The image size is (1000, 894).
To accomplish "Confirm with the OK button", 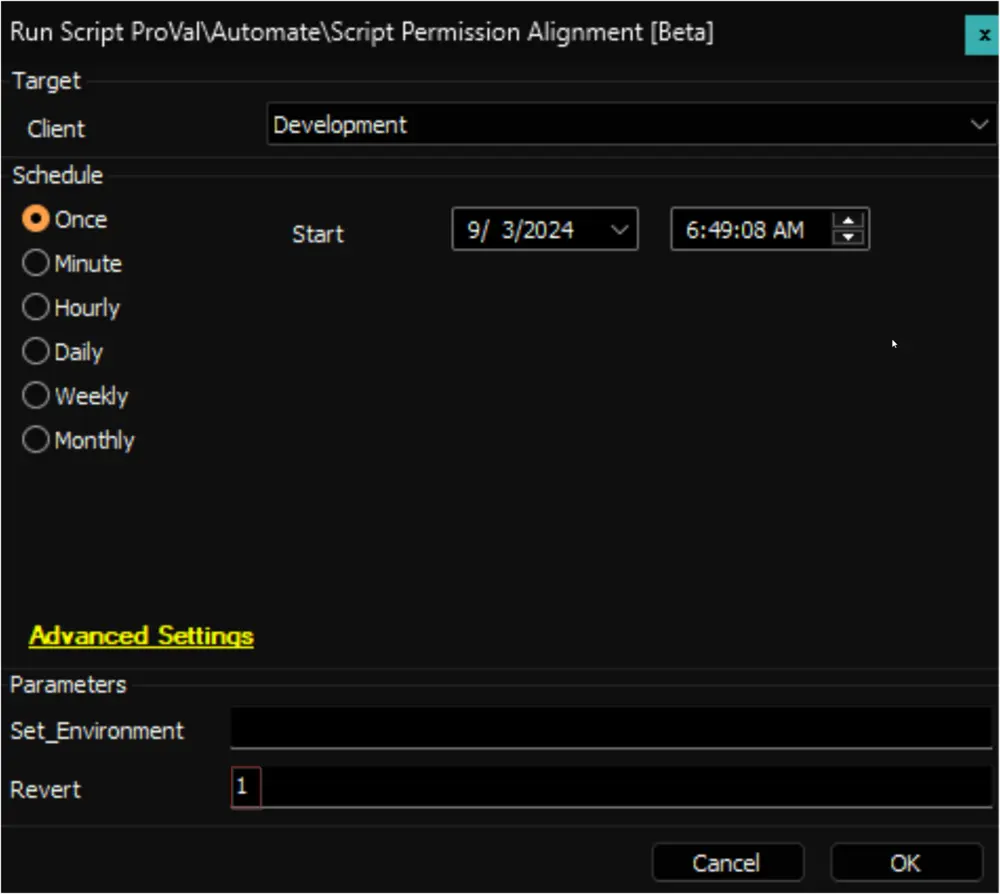I will coord(906,863).
